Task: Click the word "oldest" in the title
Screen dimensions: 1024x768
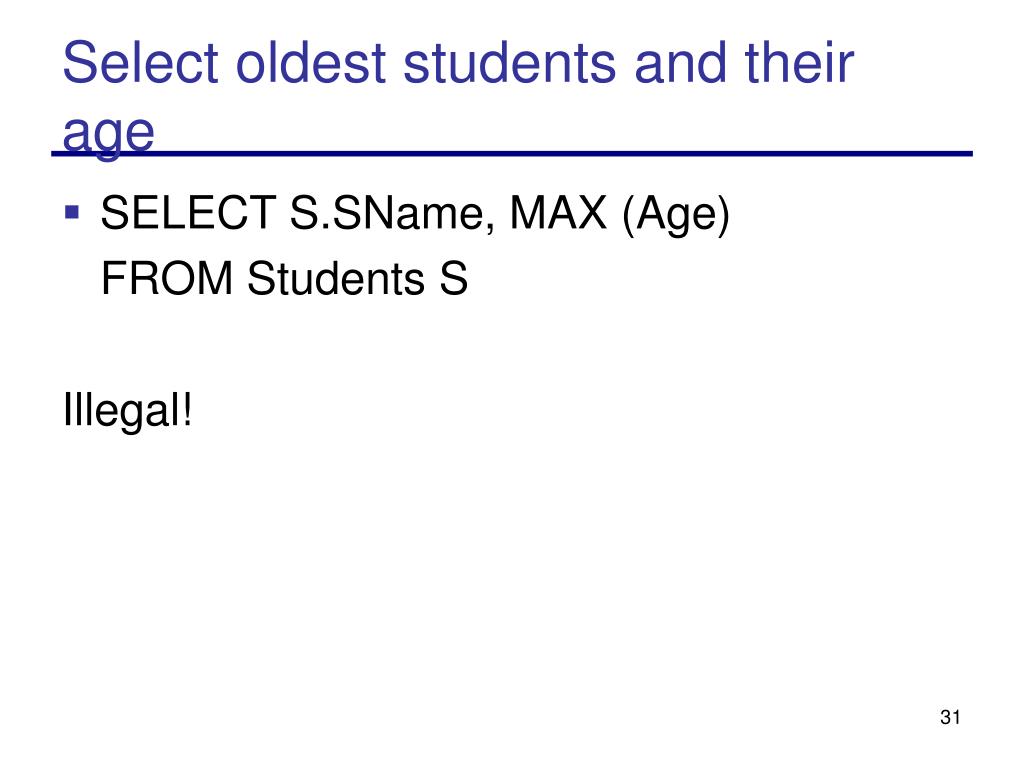Action: (312, 63)
